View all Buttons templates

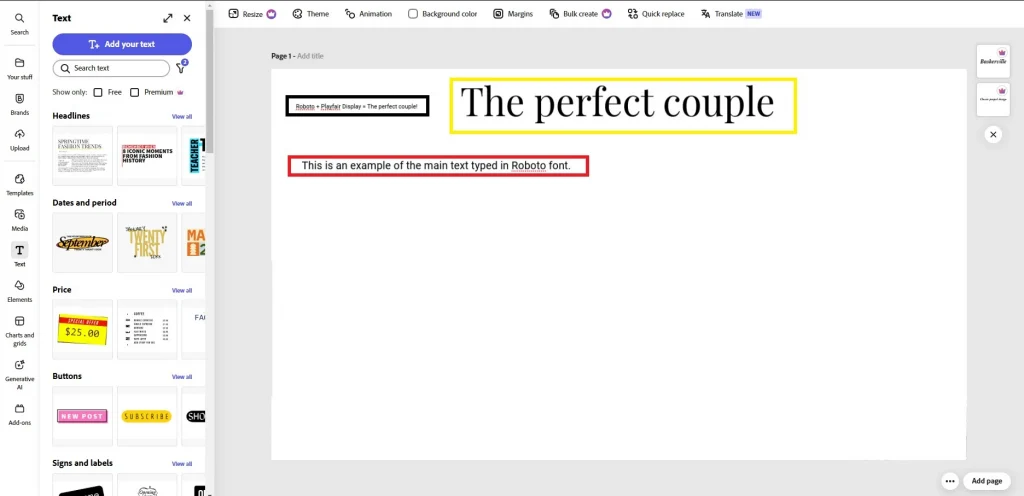182,377
